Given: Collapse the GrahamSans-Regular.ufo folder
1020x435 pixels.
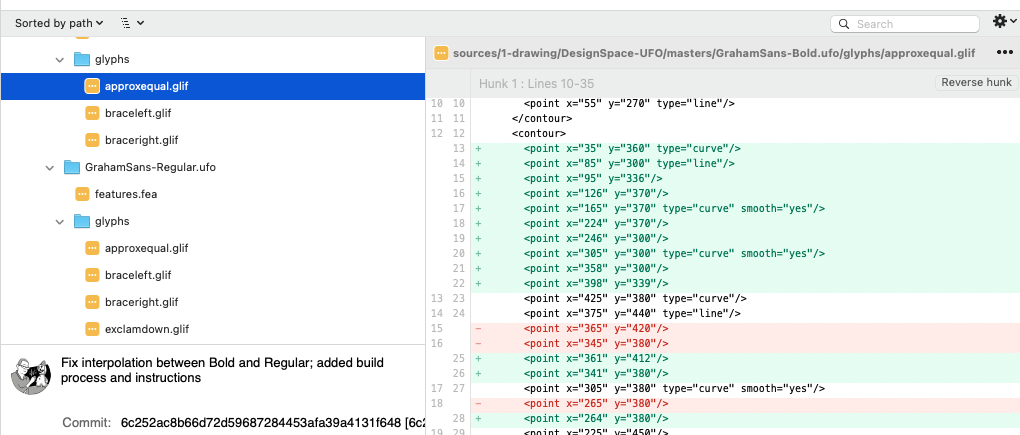Looking at the screenshot, I should click(x=49, y=167).
